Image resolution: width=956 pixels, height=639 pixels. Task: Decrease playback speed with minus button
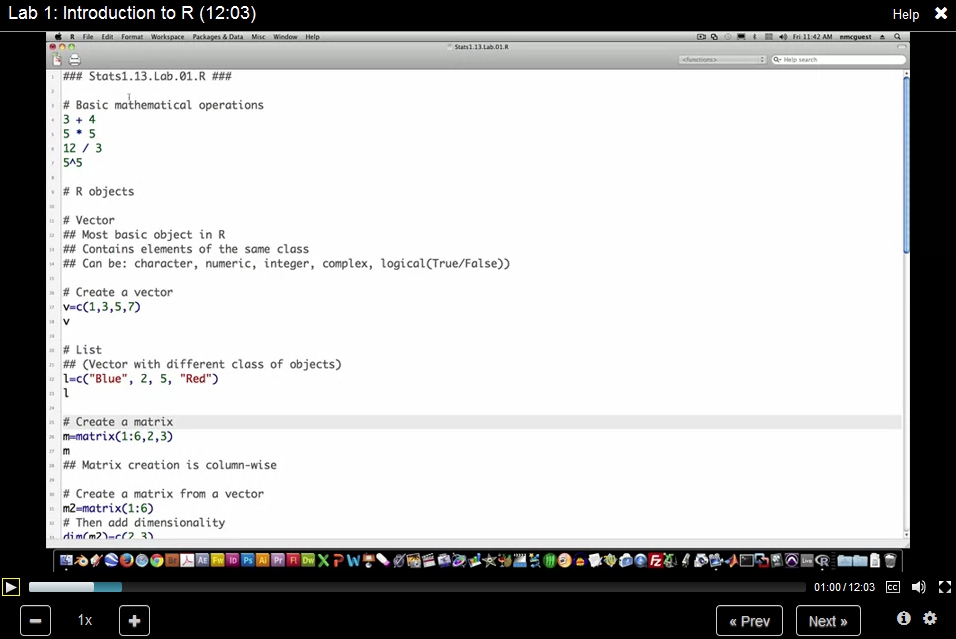coord(35,621)
